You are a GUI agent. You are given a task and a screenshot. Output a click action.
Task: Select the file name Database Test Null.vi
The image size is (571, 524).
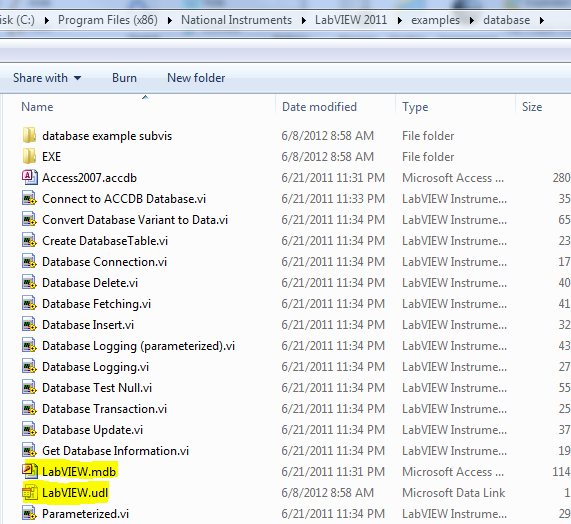tap(97, 388)
